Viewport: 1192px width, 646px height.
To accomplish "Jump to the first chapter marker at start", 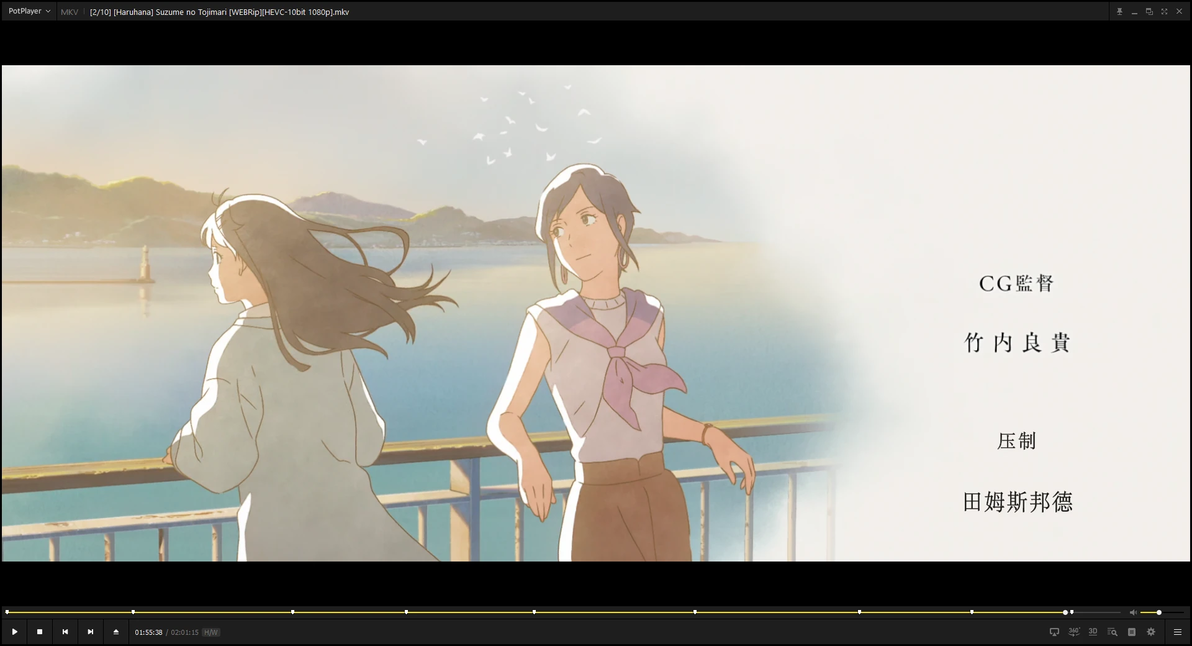I will point(8,612).
